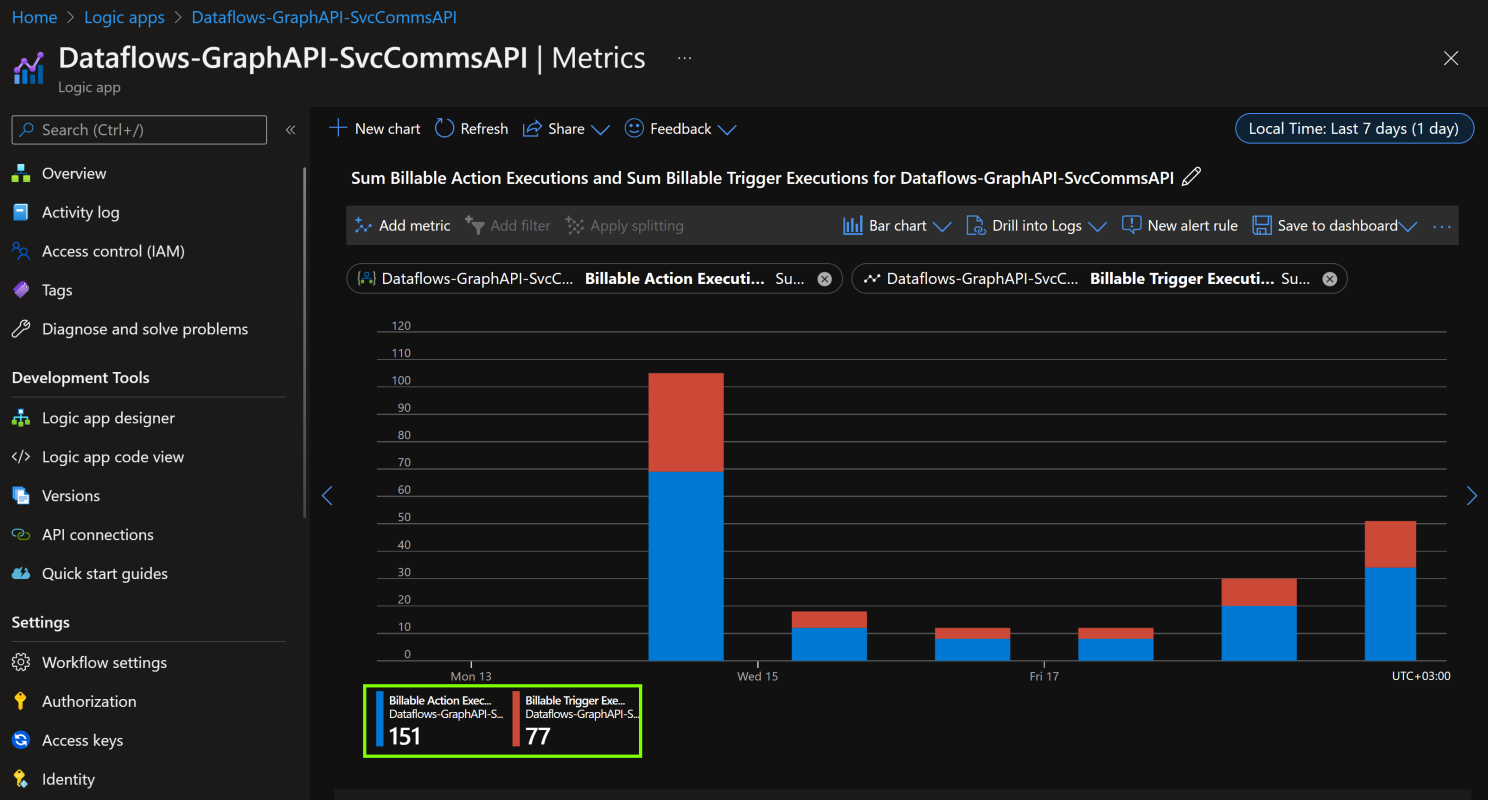The height and width of the screenshot is (800, 1488).
Task: Click the Refresh icon in toolbar
Action: 445,129
